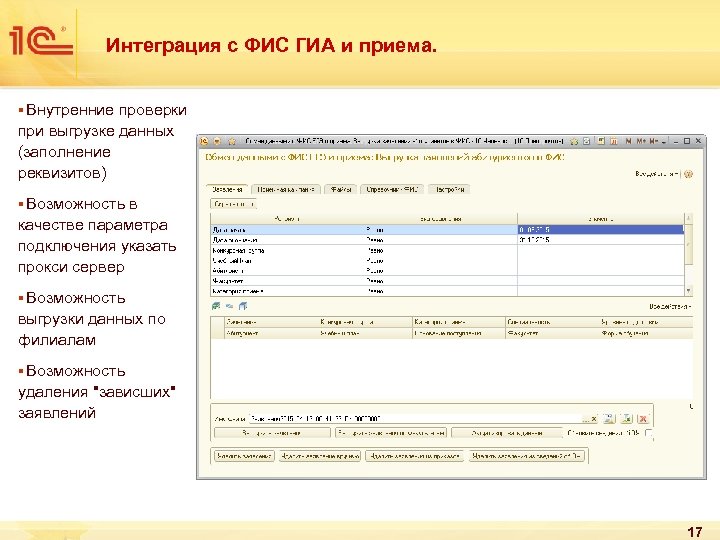Screen dimensions: 720x540
Task: Open the ellipsis chooser in the file field
Action: click(586, 418)
